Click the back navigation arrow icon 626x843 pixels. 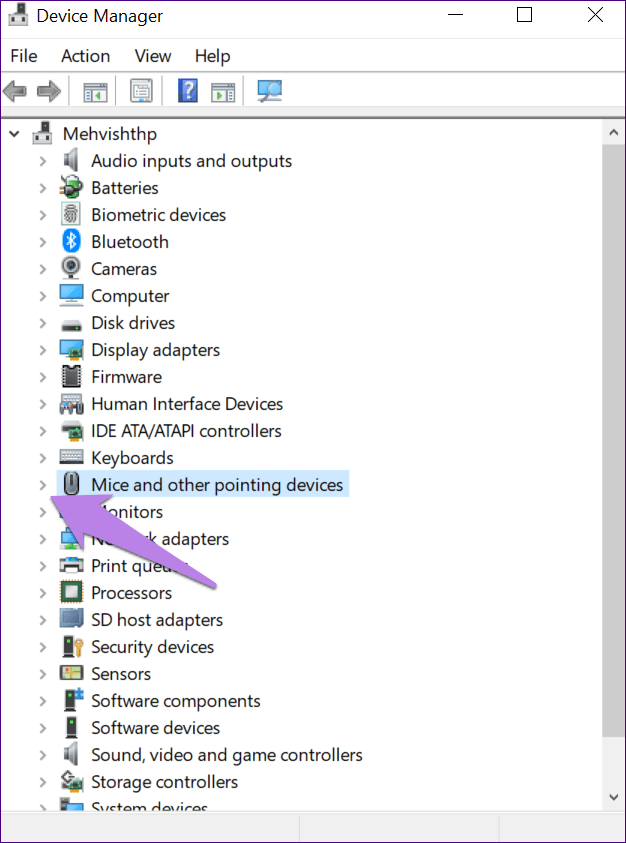[15, 90]
